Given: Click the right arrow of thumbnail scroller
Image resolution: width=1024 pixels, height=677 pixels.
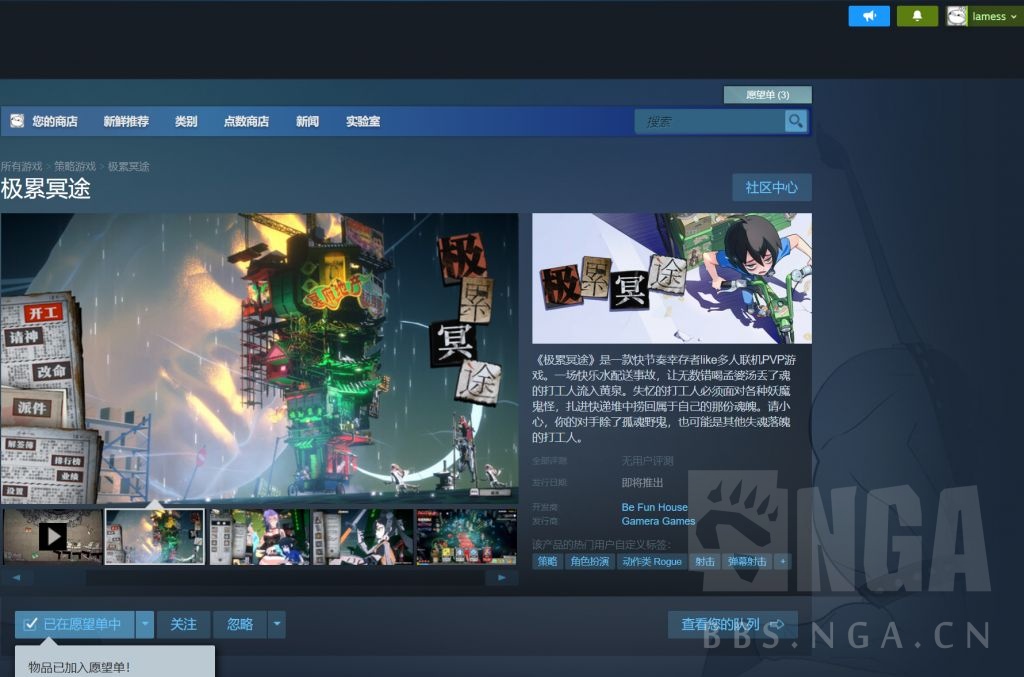Looking at the screenshot, I should coord(502,577).
